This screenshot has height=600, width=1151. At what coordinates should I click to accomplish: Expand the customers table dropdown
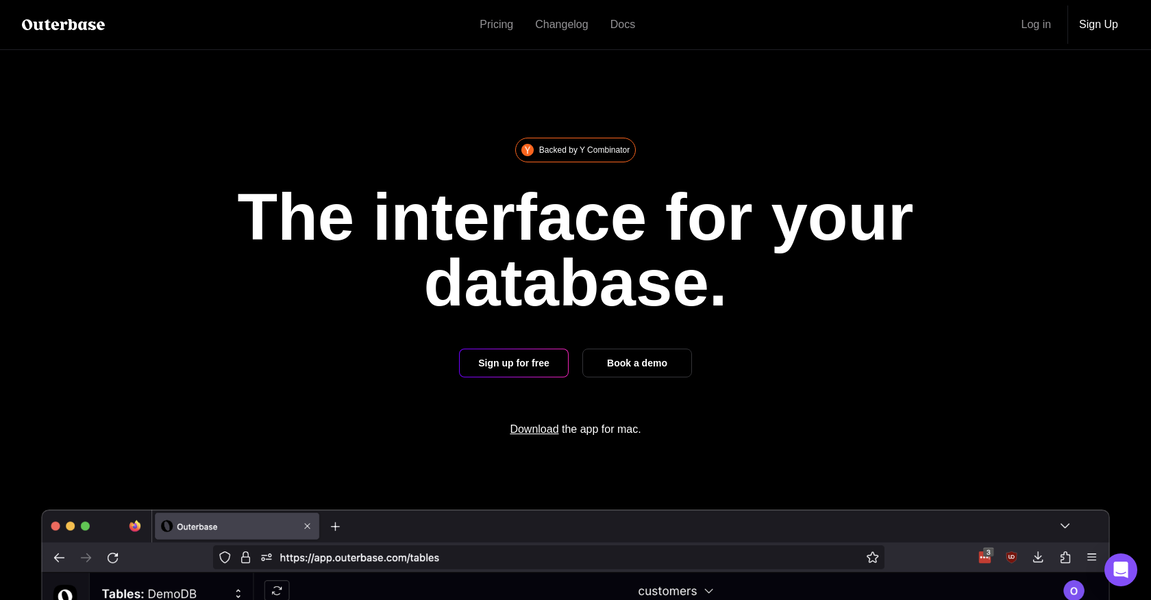(676, 591)
